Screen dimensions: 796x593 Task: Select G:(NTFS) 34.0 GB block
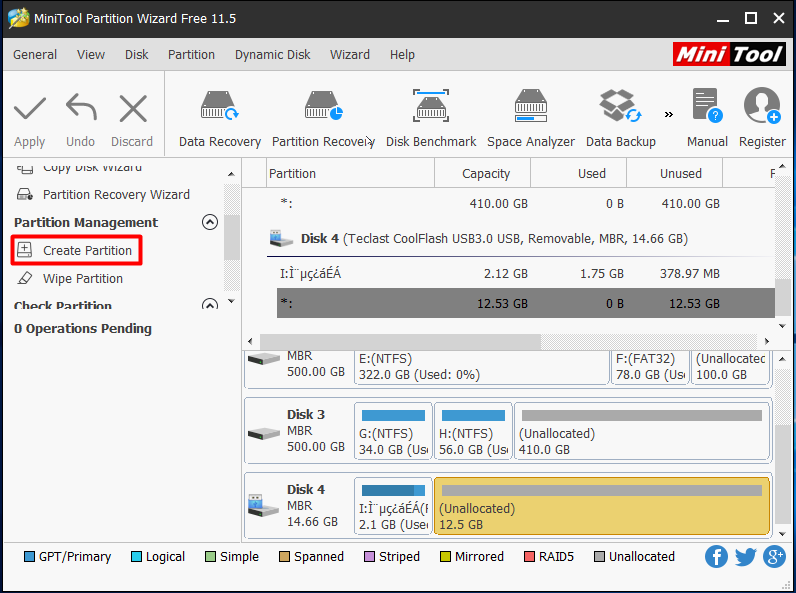tap(393, 431)
